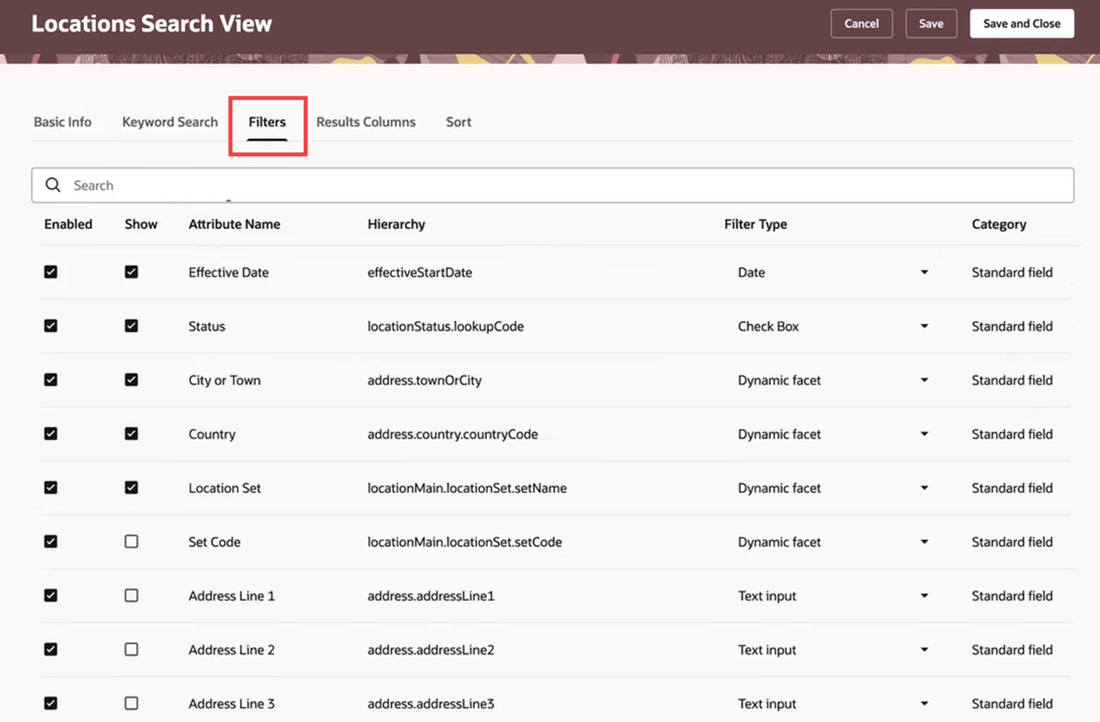Image resolution: width=1100 pixels, height=722 pixels.
Task: Hide the Location Set filter via Show
Action: (x=131, y=488)
